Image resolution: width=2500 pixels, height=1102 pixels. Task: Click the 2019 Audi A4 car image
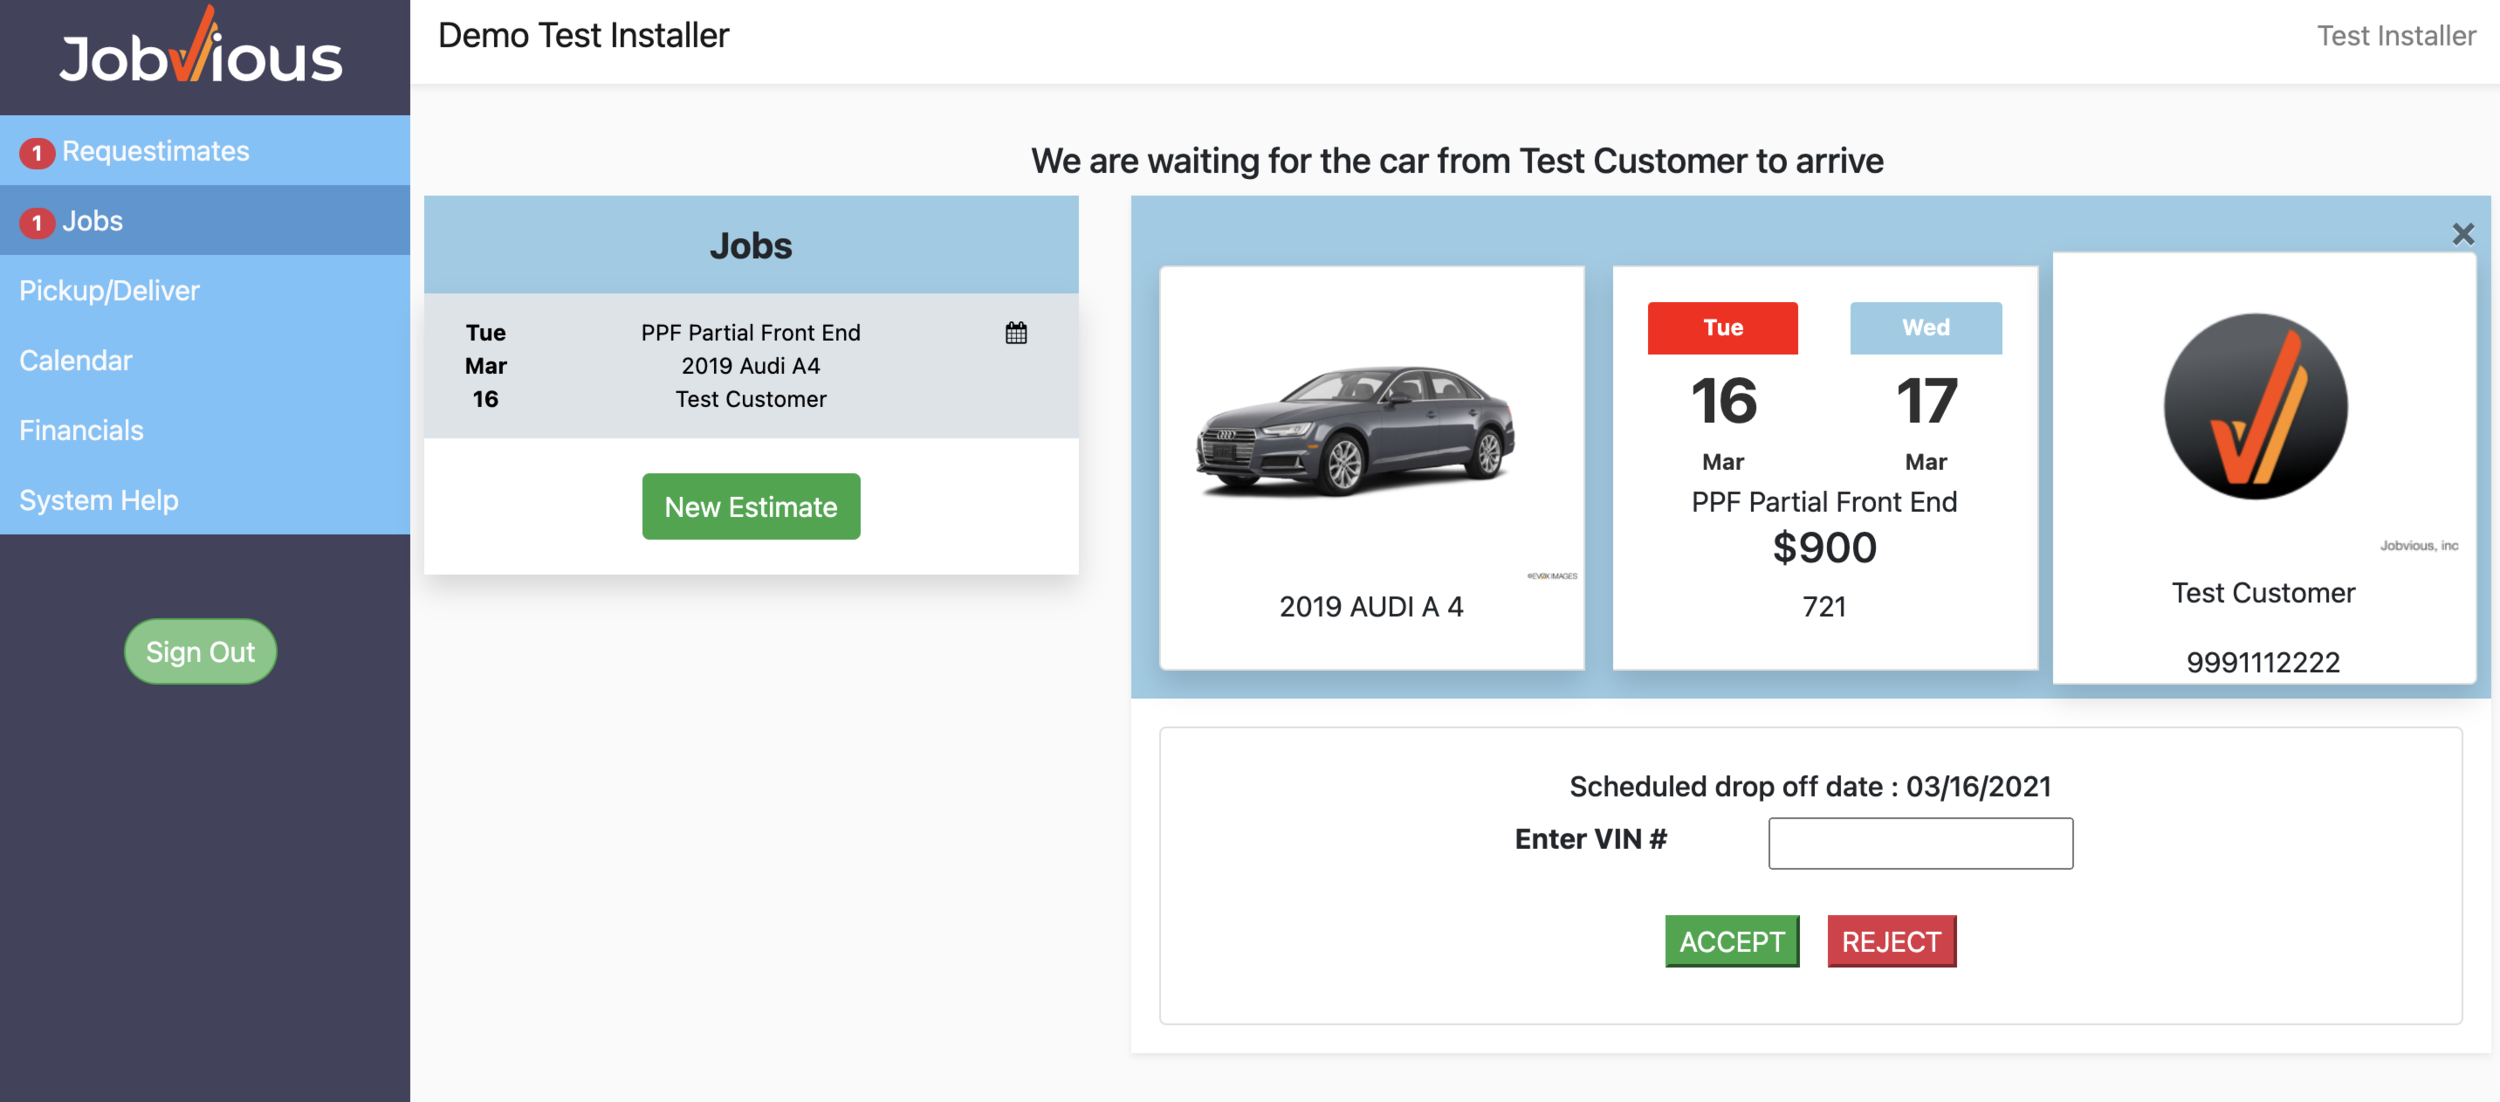[x=1356, y=432]
